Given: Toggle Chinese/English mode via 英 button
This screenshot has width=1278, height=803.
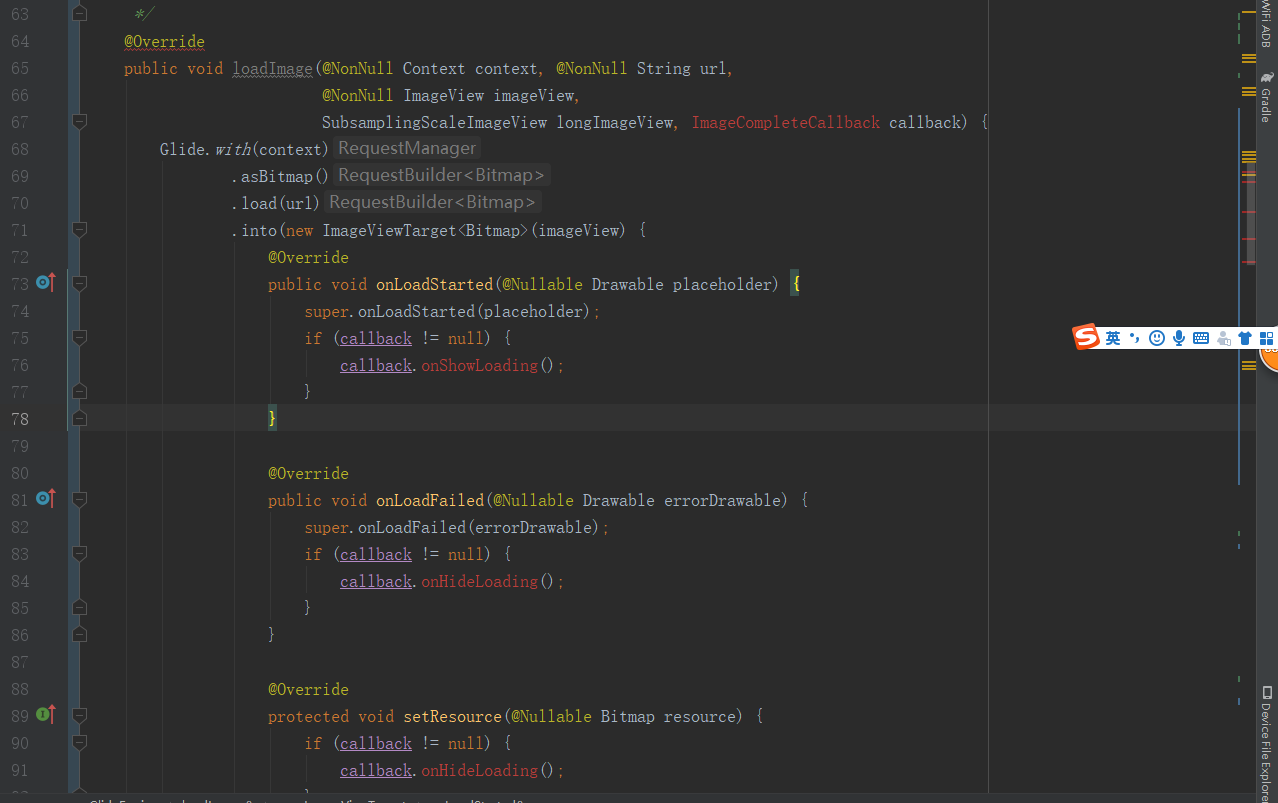Looking at the screenshot, I should coord(1113,339).
